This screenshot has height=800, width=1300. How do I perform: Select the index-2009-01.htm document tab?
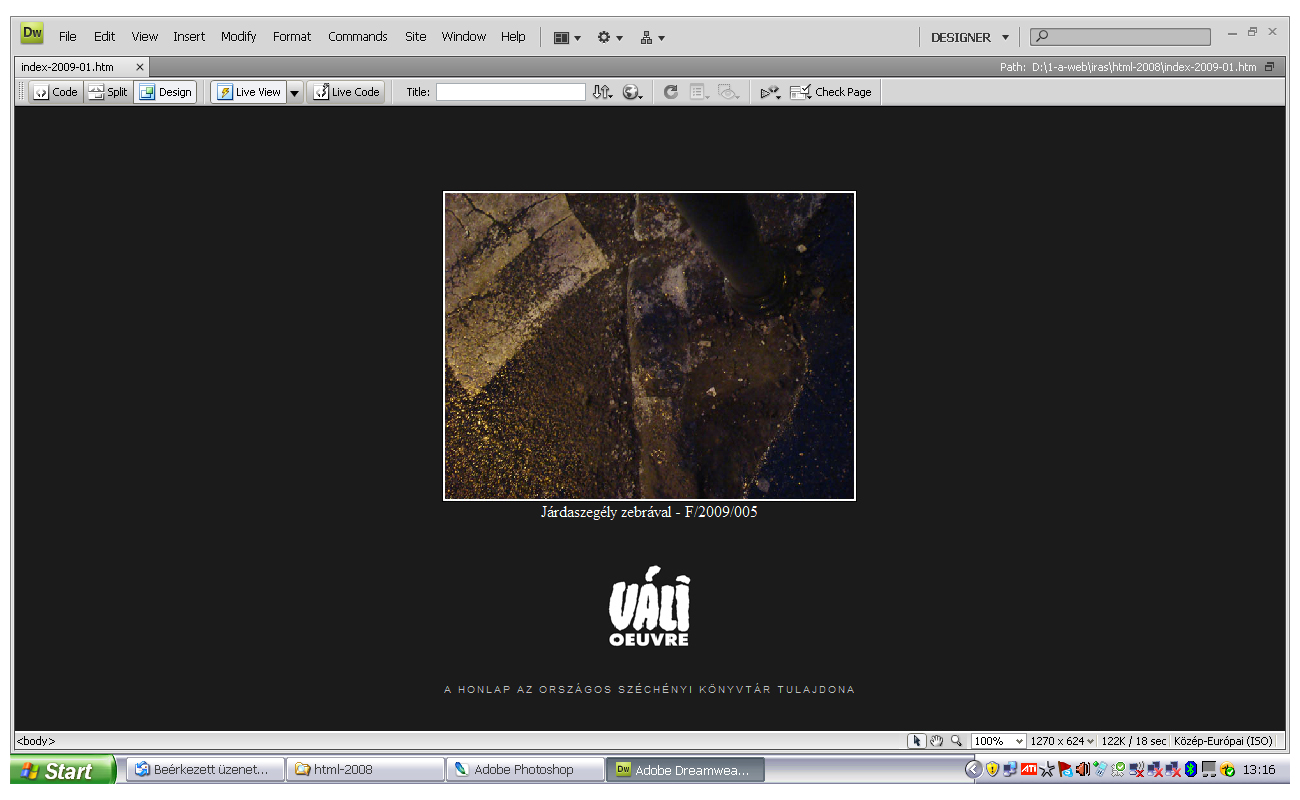click(x=68, y=67)
